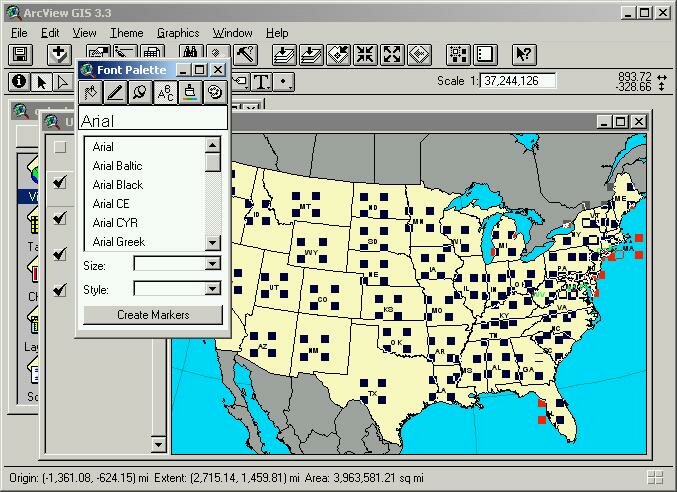Select the black Pointer arrow tool
677x492 pixels.
click(x=42, y=82)
